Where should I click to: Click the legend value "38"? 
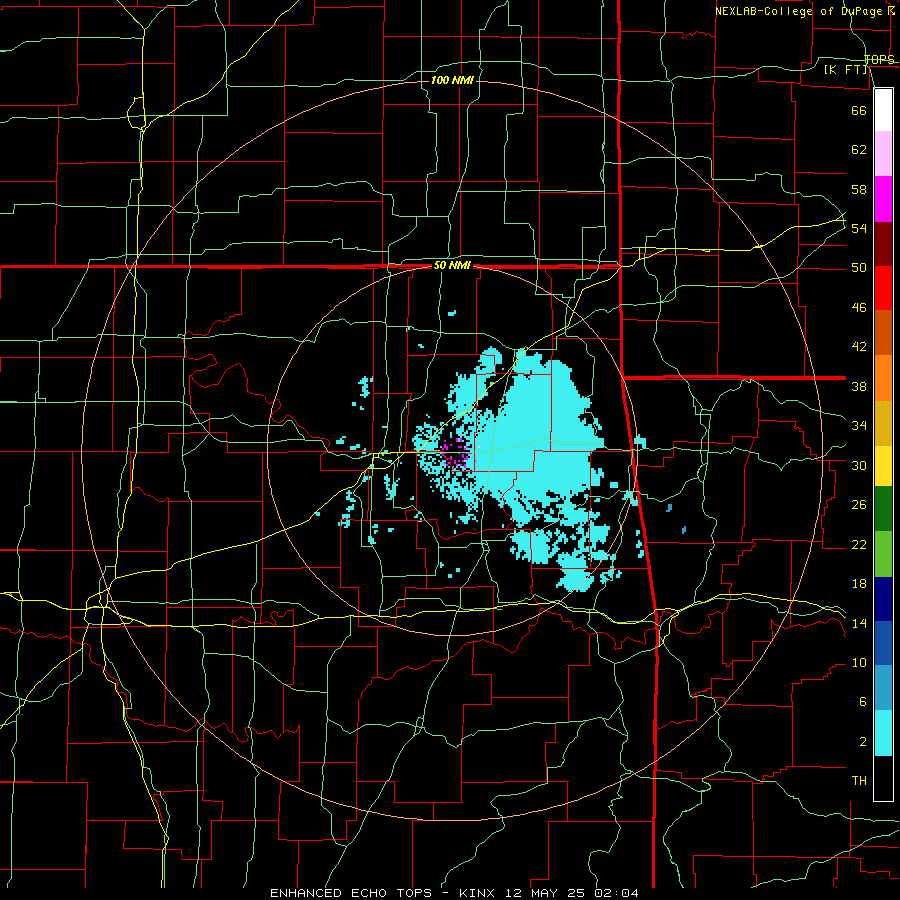(859, 386)
